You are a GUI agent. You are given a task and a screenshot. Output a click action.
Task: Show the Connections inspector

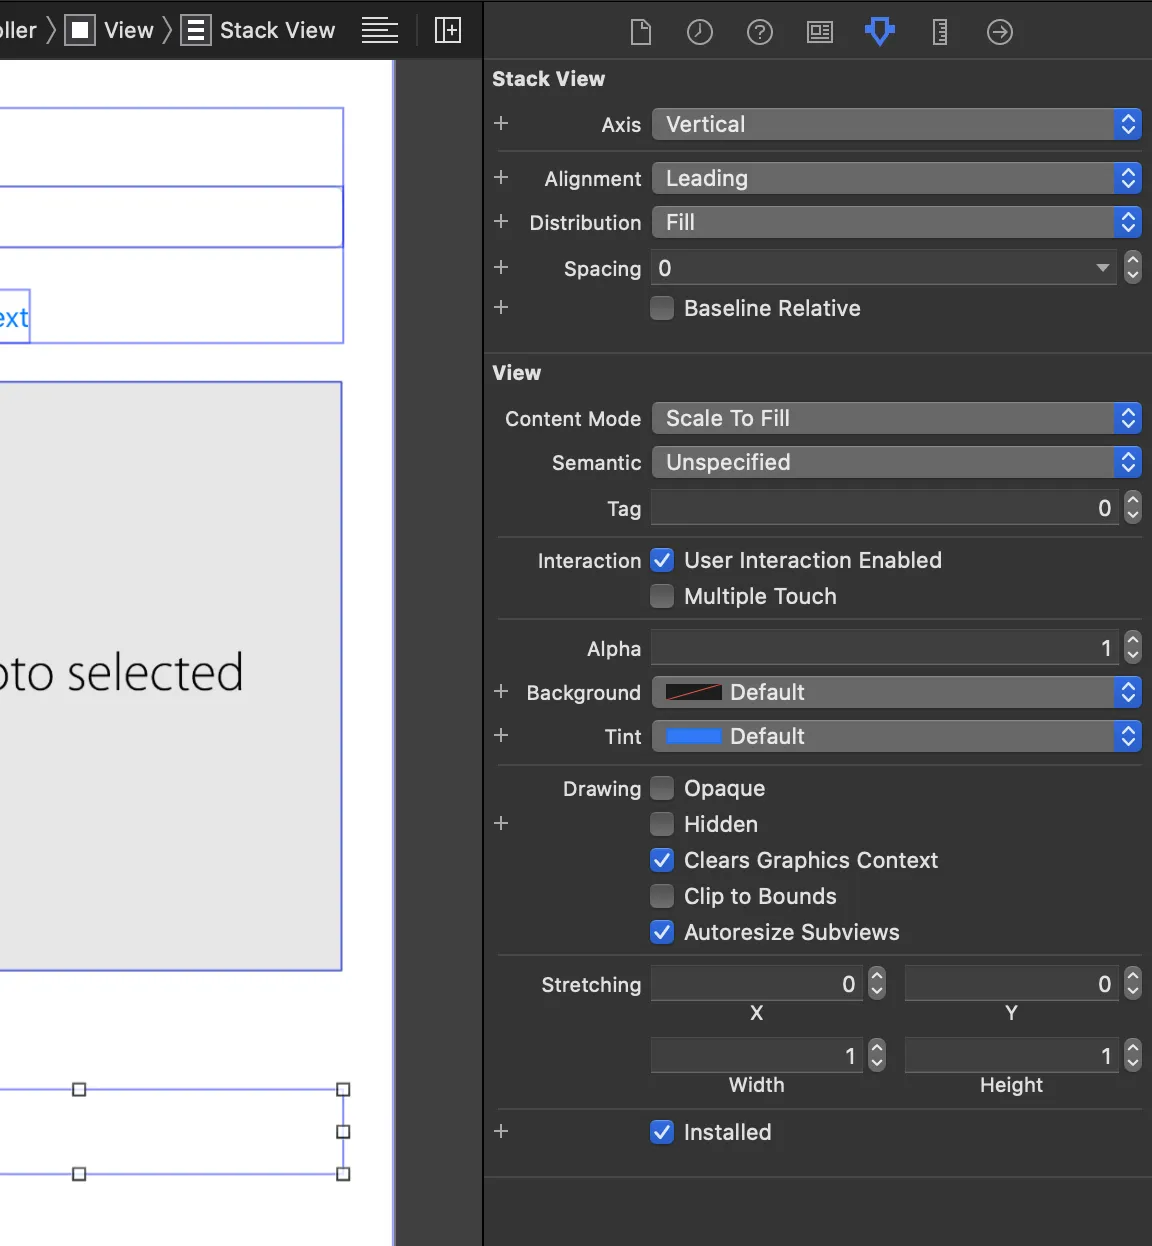1000,32
